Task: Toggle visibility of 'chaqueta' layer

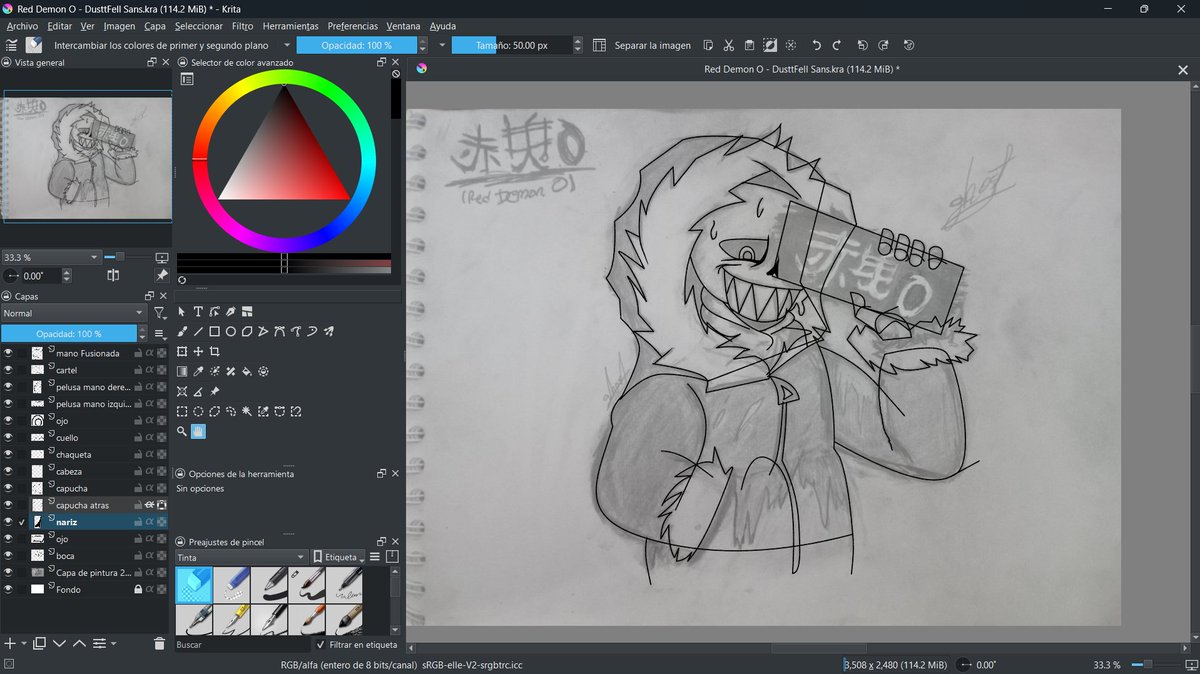Action: coord(8,455)
